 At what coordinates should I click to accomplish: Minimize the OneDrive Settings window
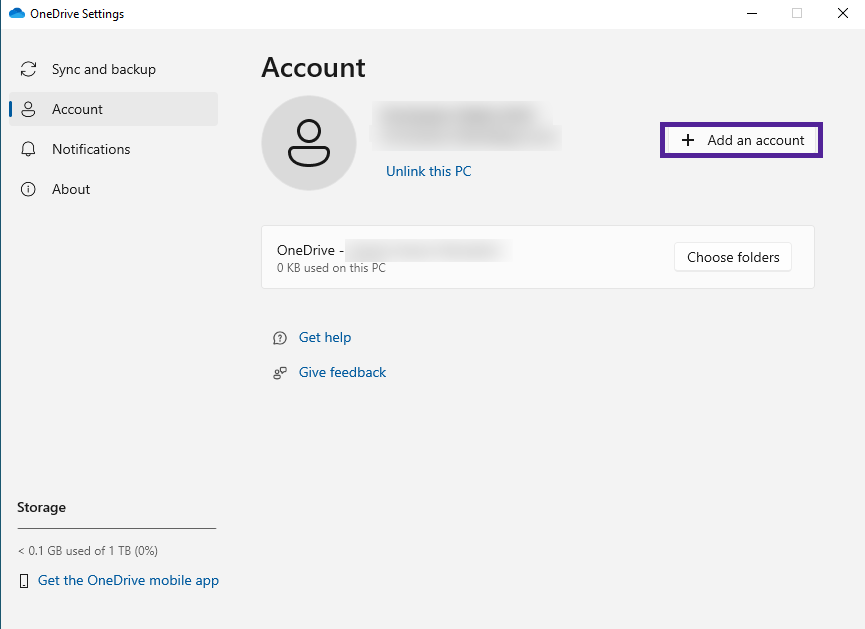point(751,14)
